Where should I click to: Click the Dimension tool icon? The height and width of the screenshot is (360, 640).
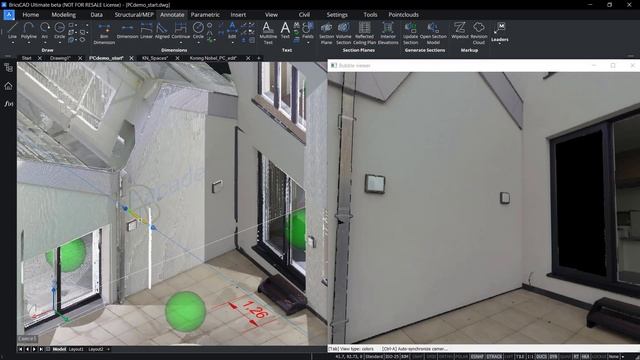pos(127,30)
